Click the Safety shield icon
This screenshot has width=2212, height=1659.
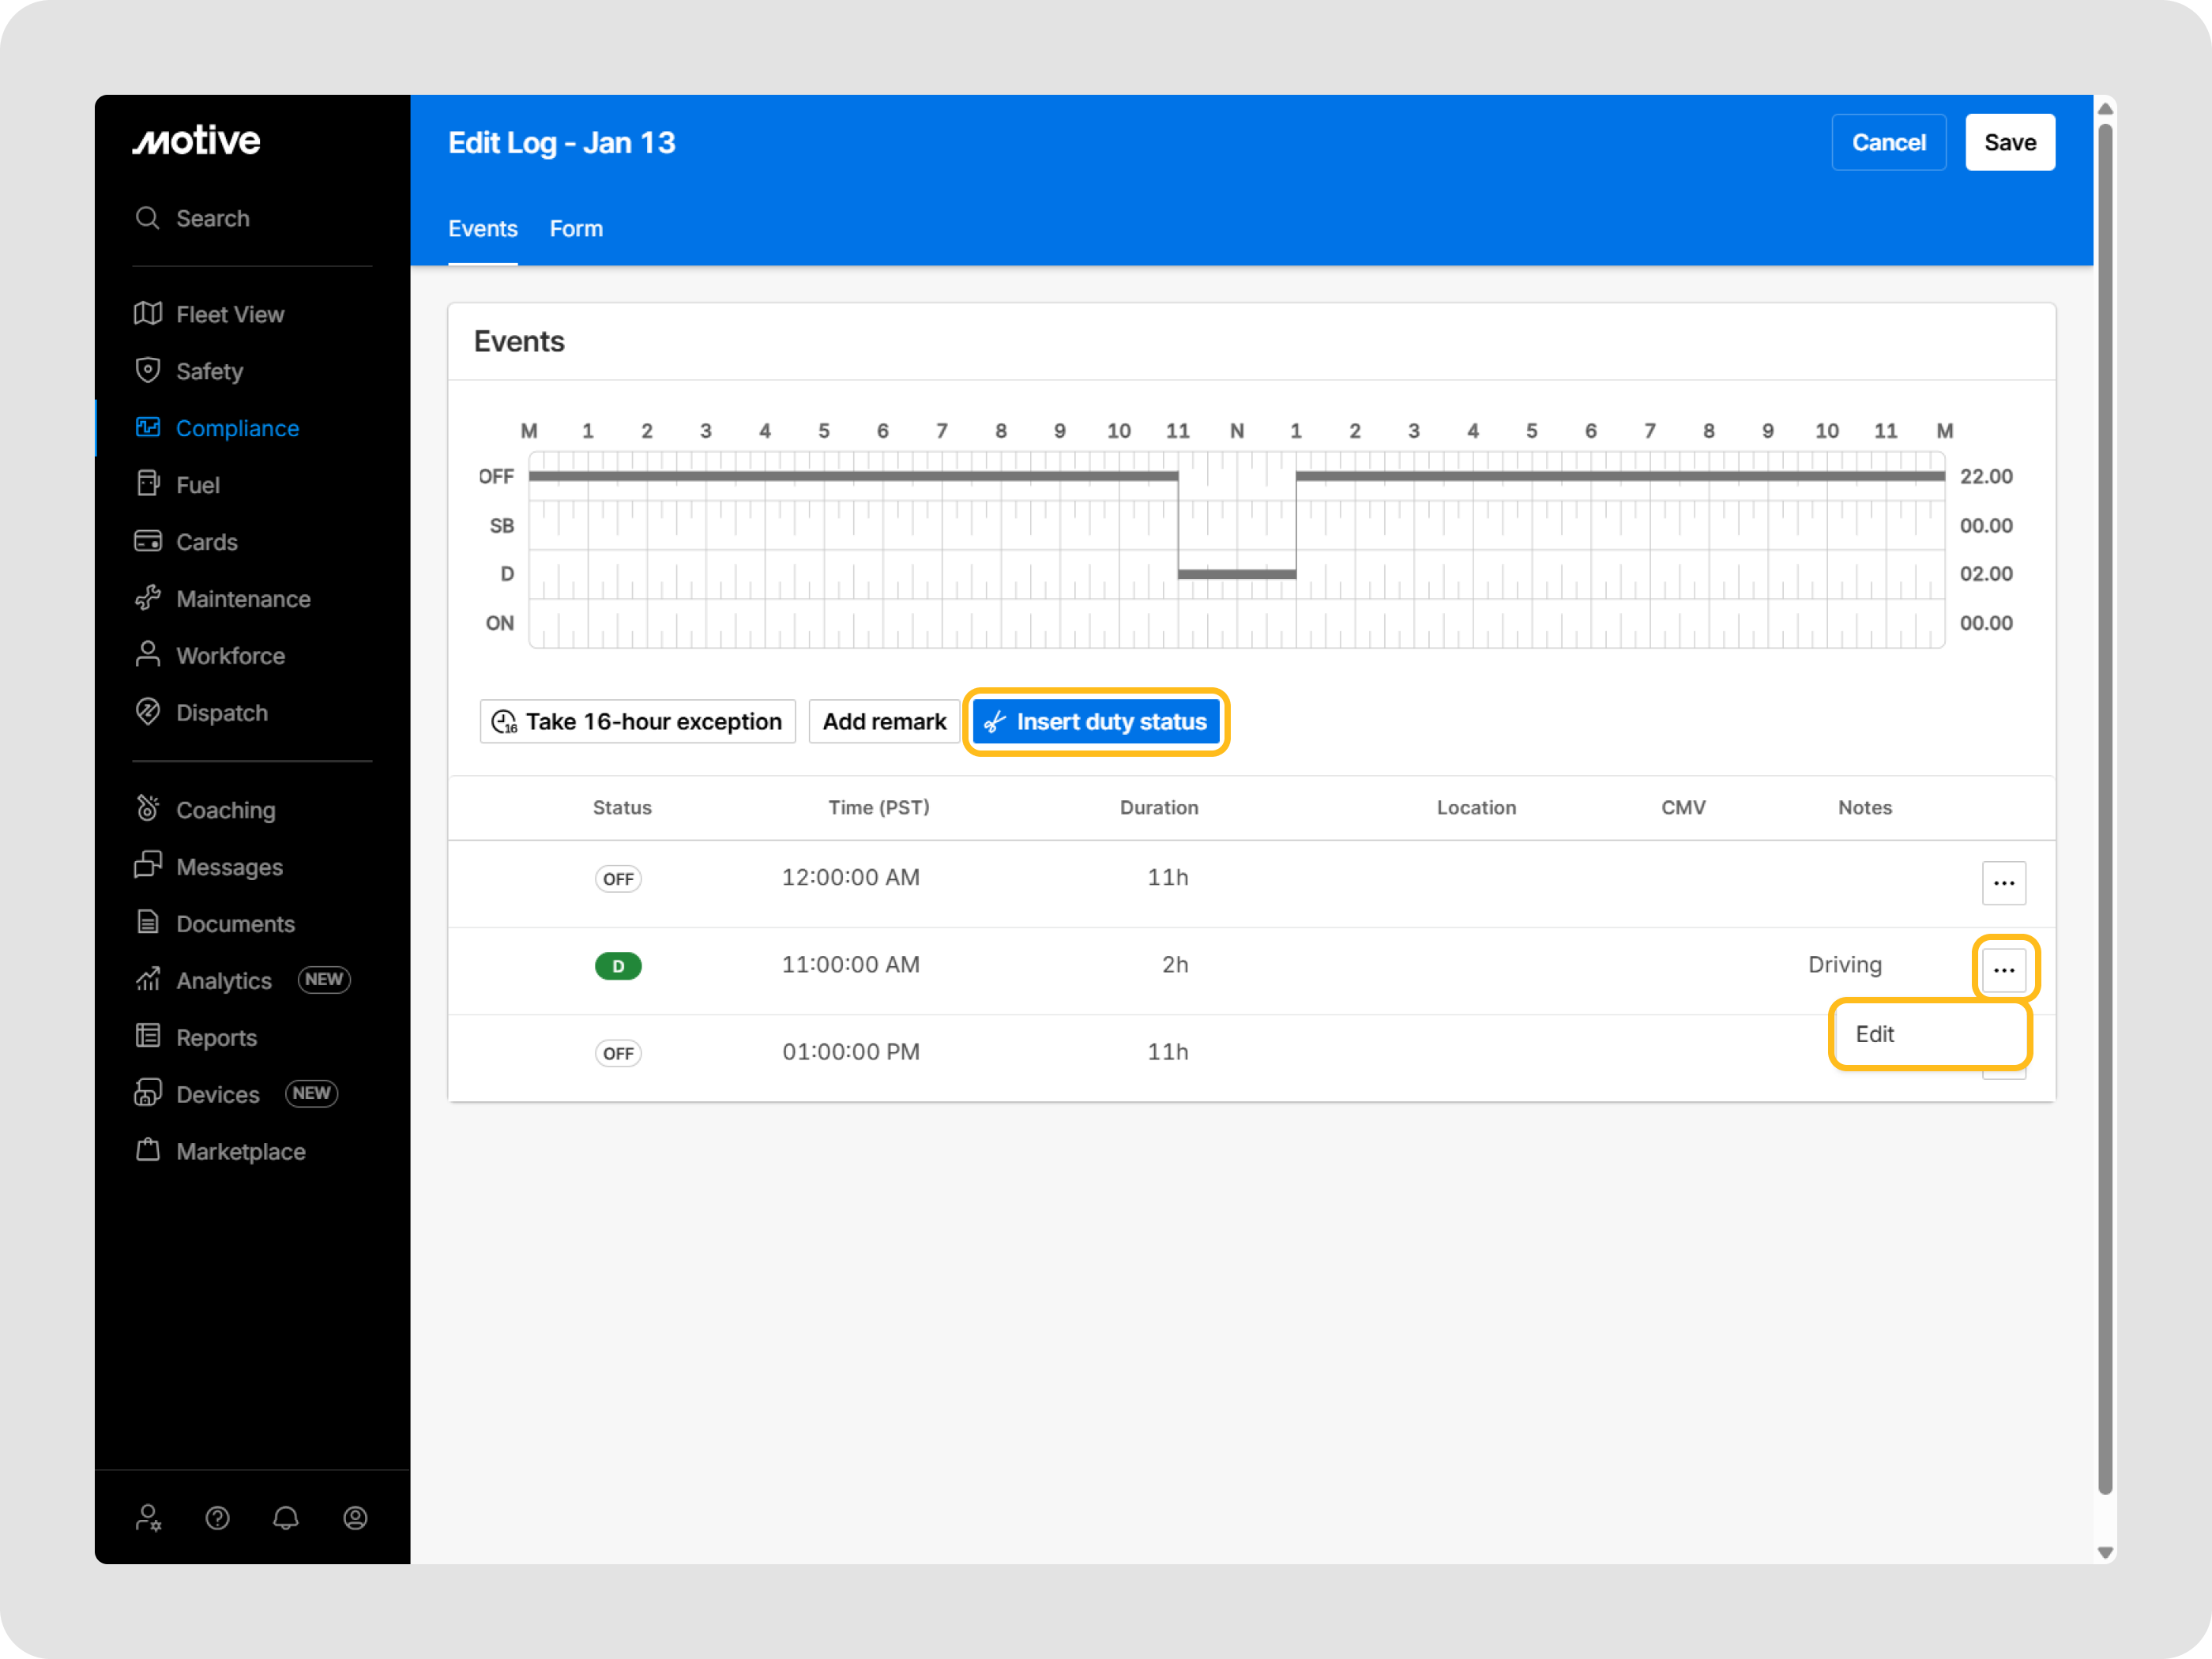[148, 371]
